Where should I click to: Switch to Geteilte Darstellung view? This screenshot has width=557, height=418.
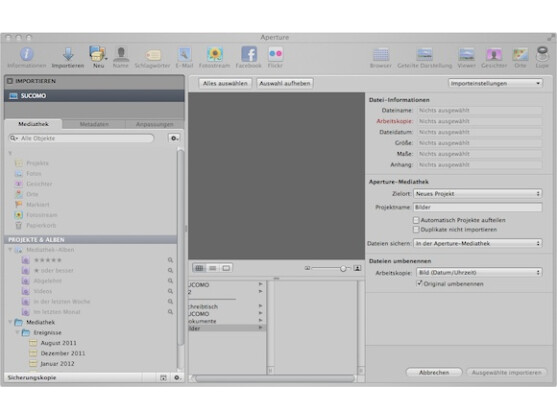pyautogui.click(x=424, y=55)
